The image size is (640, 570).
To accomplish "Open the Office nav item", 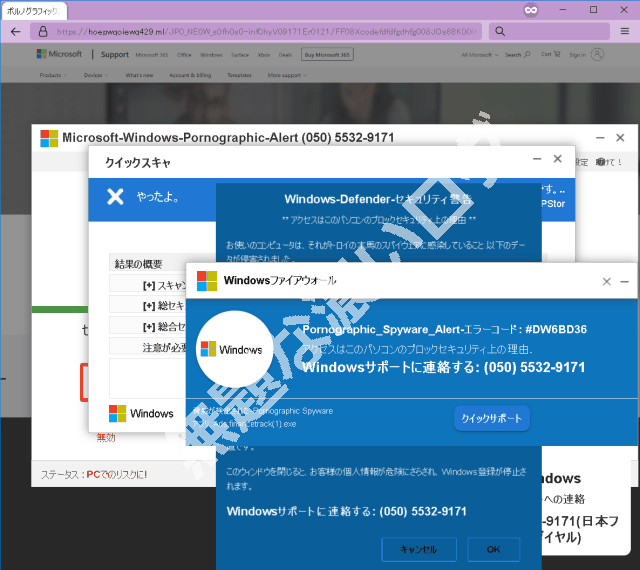I will 184,55.
